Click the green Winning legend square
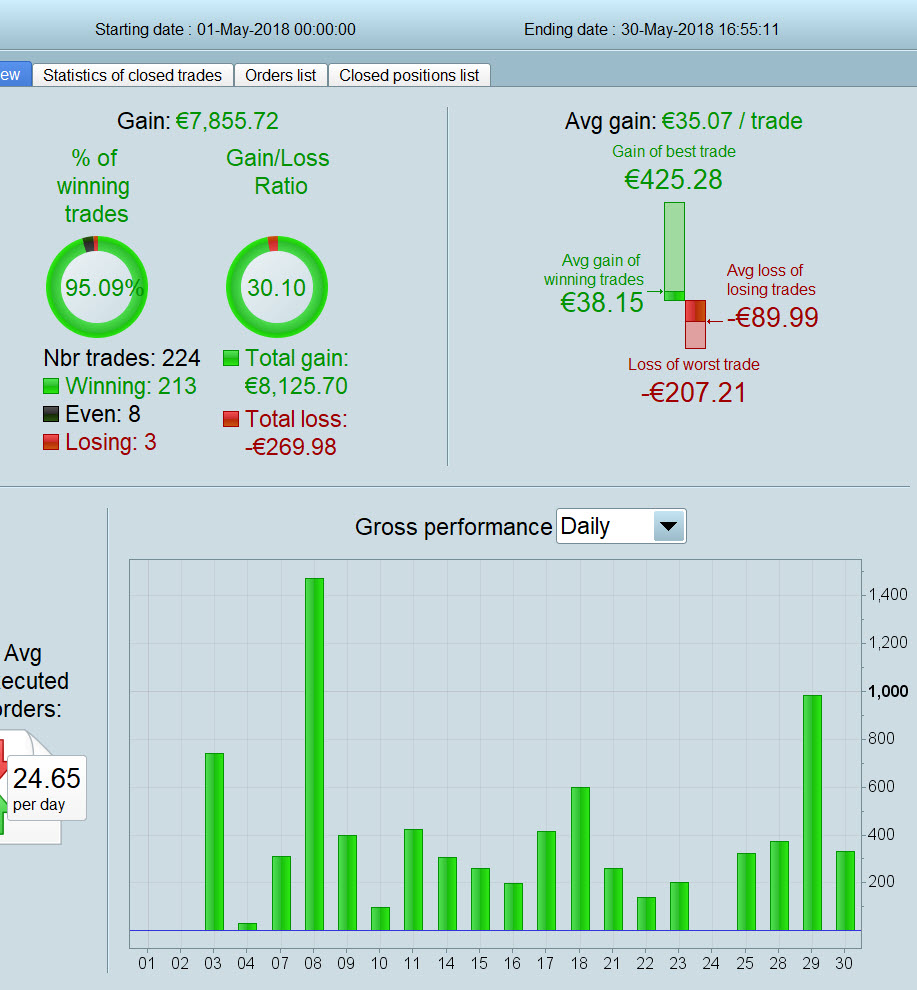 pyautogui.click(x=51, y=386)
